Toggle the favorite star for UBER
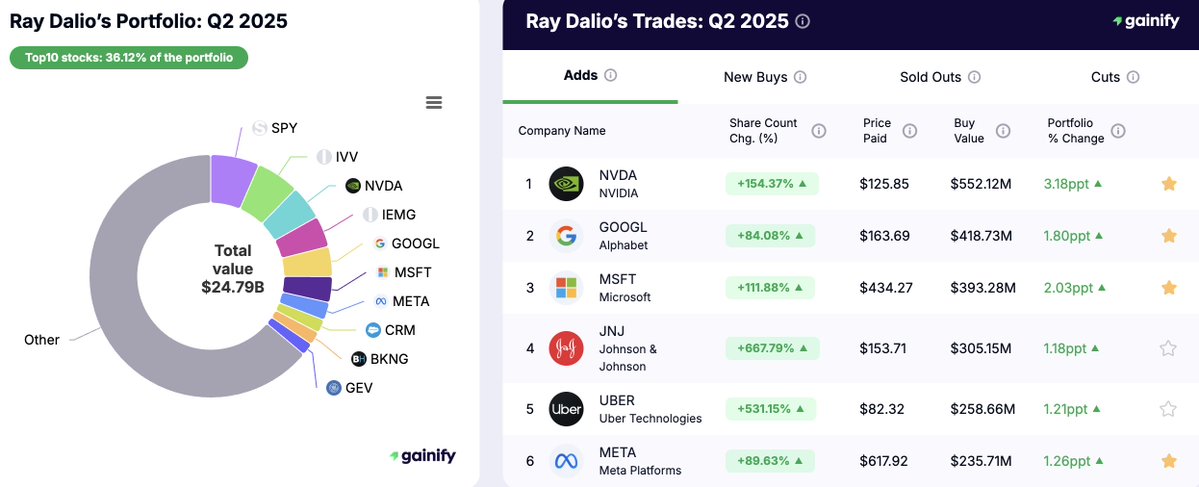 click(x=1168, y=409)
